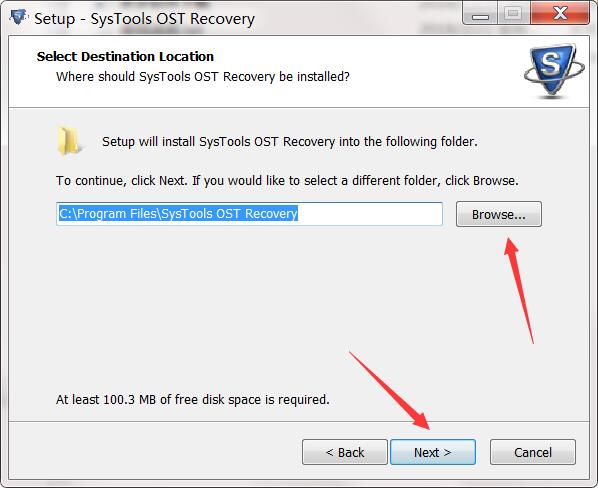Viewport: 598px width, 488px height.
Task: Continue installation with Next >
Action: click(x=433, y=452)
